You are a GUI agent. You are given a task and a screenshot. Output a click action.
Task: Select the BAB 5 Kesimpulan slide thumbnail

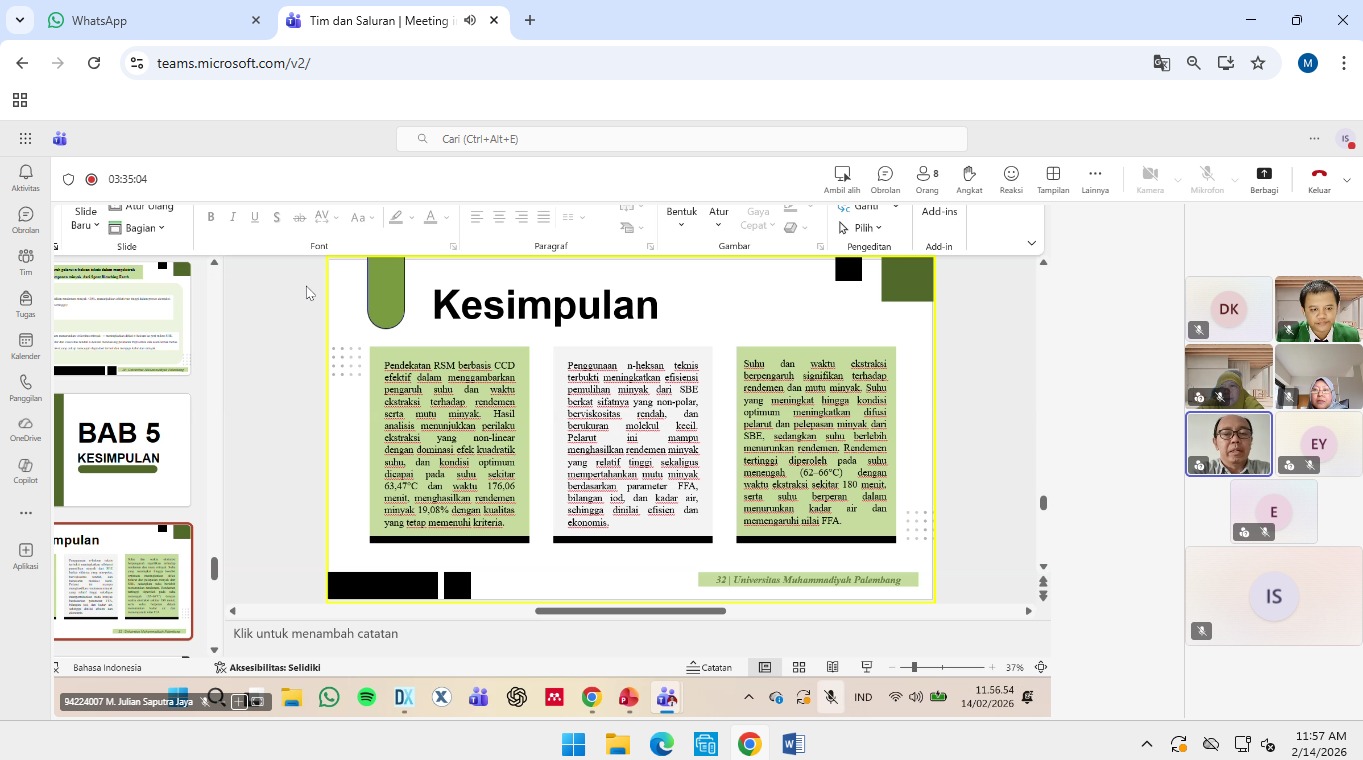[x=122, y=449]
